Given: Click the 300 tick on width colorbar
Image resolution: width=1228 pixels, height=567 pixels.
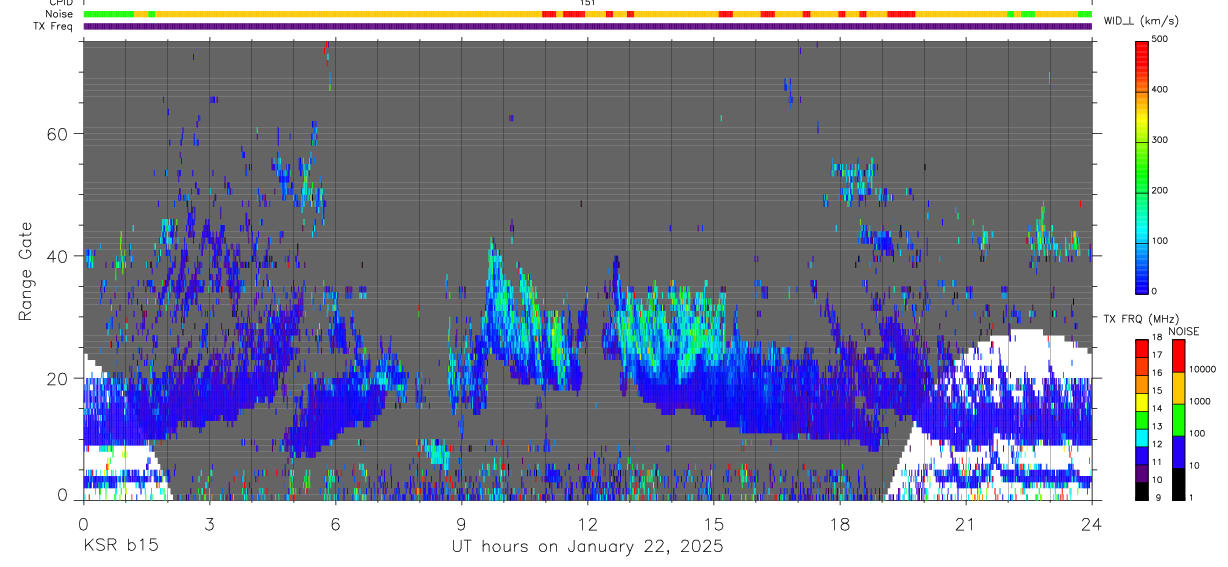Looking at the screenshot, I should pos(1160,140).
